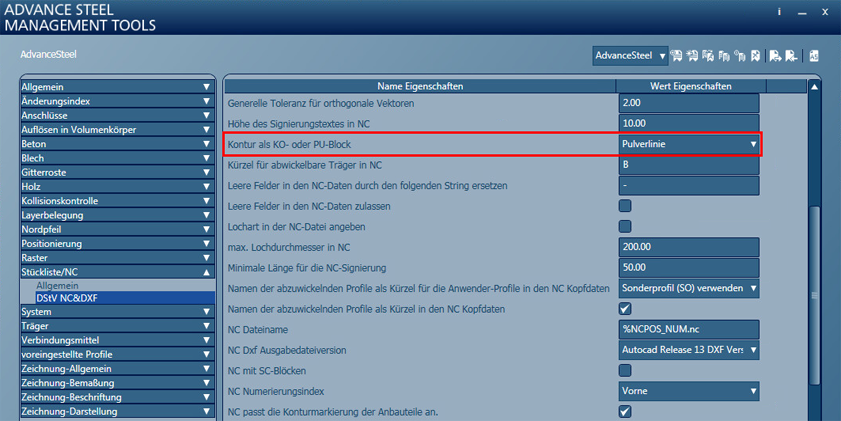Image resolution: width=841 pixels, height=421 pixels.
Task: Expand the System category arrow
Action: [x=206, y=312]
